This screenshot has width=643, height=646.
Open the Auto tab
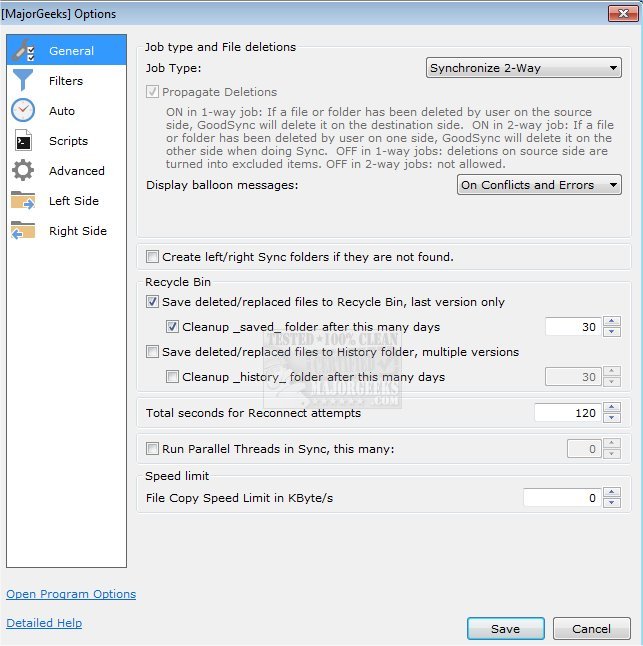tap(66, 110)
